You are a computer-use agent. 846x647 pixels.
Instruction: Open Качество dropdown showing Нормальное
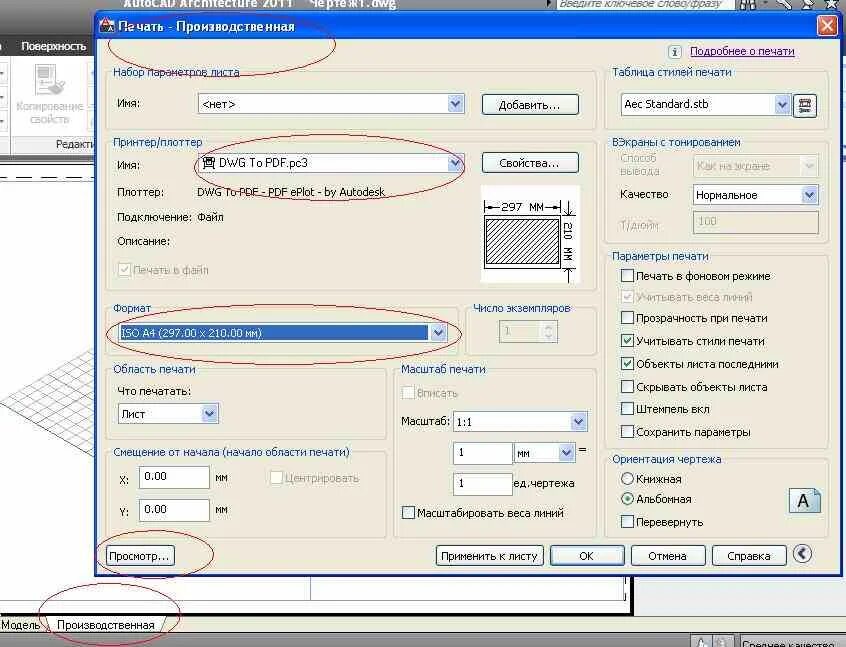[755, 195]
